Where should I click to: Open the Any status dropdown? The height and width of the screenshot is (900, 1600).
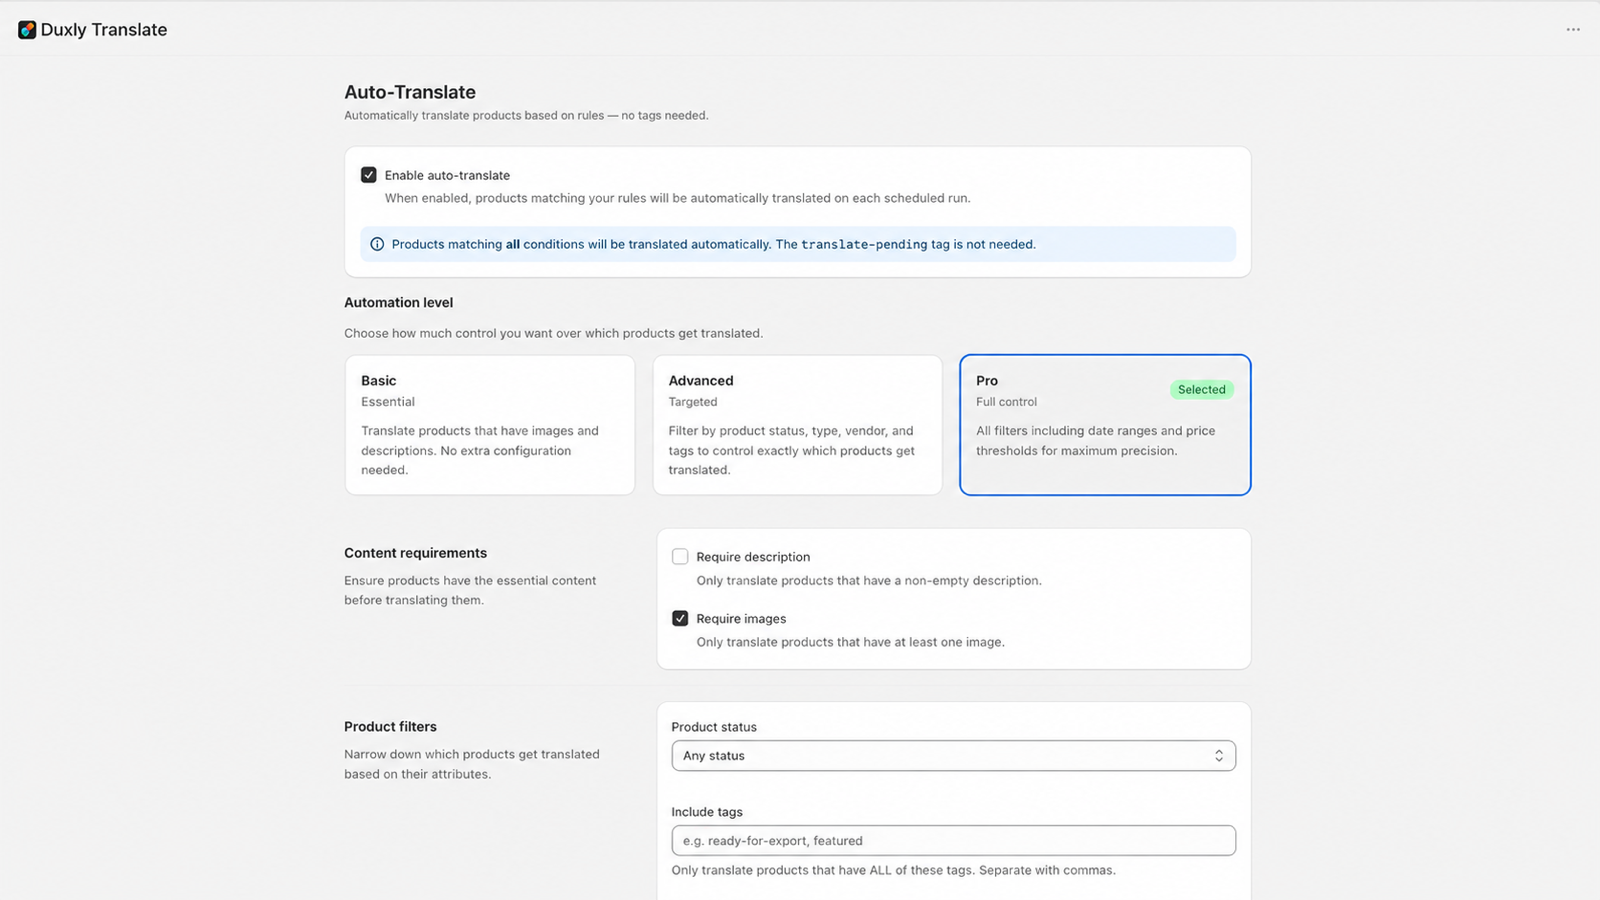click(953, 756)
